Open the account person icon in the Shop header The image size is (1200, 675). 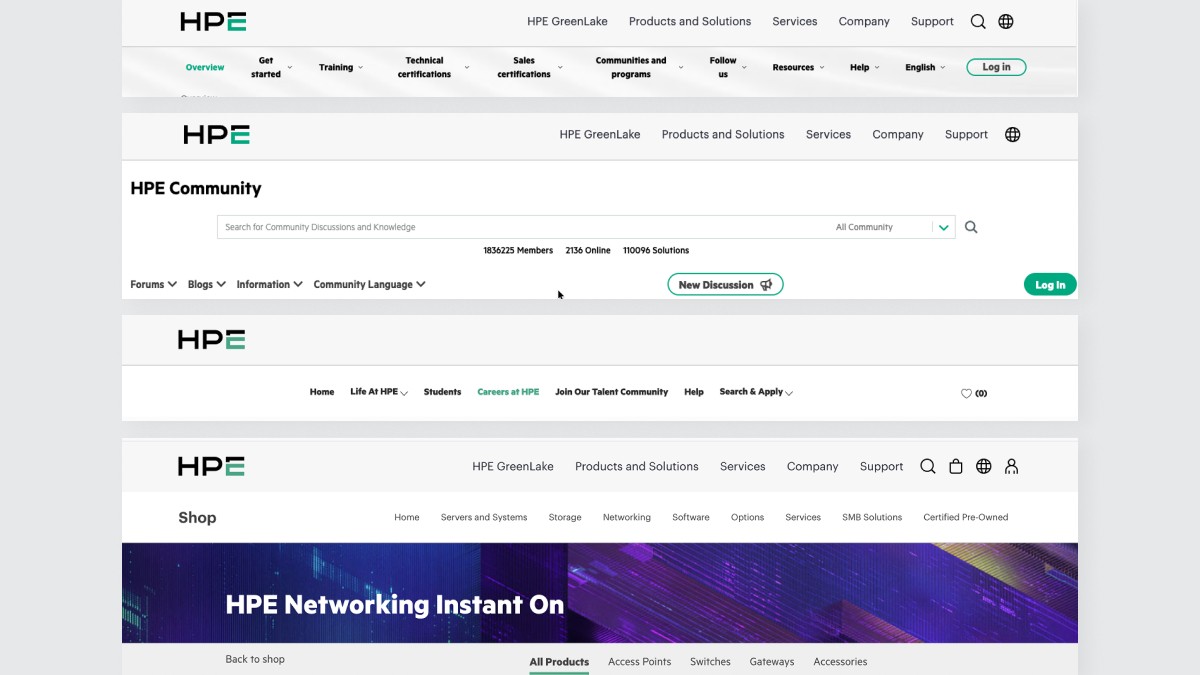[x=1011, y=466]
